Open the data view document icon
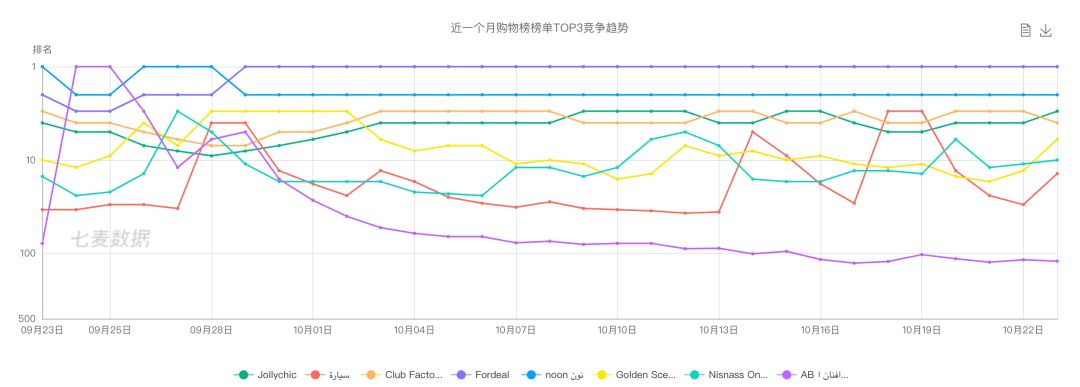 (x=1025, y=30)
